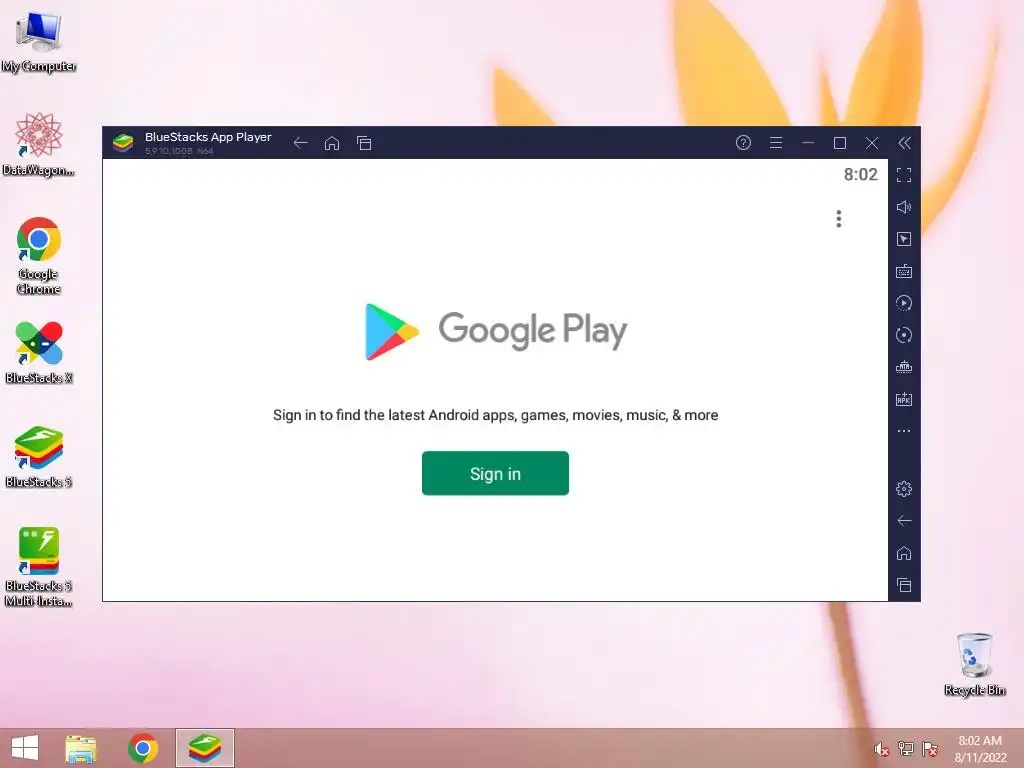Image resolution: width=1024 pixels, height=768 pixels.
Task: Maximize the BlueStacks App Player window
Action: (x=840, y=143)
